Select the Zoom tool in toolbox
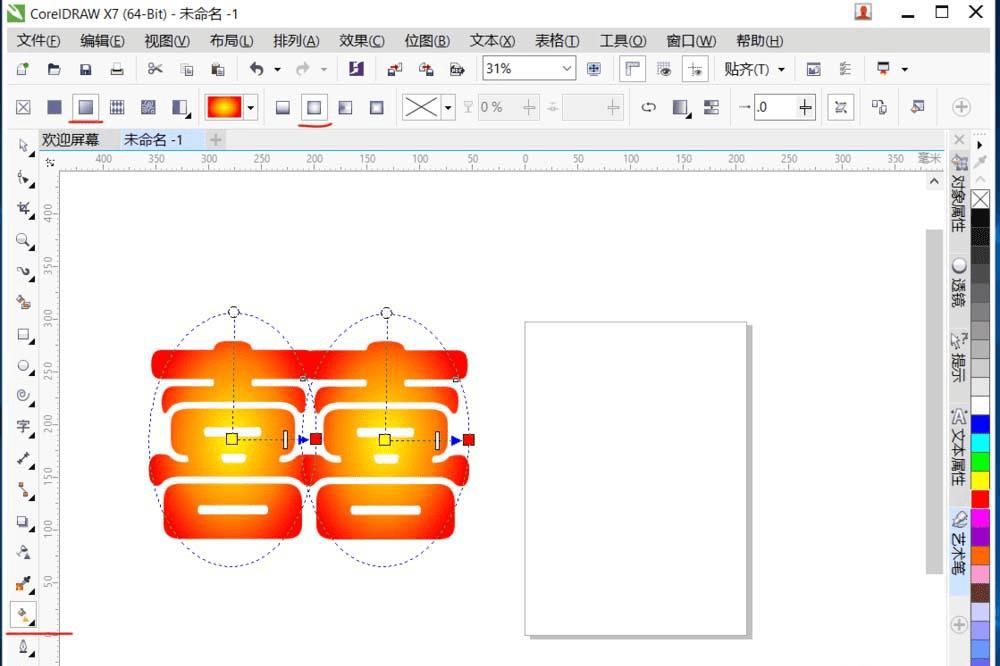Screen dimensions: 1000x666 coord(24,240)
